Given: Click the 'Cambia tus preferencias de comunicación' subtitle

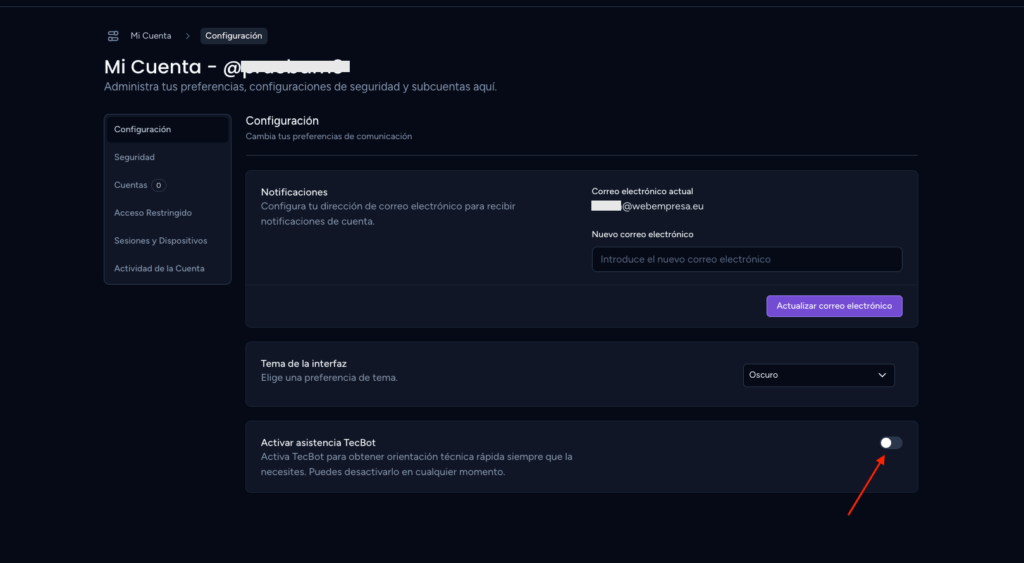Looking at the screenshot, I should tap(328, 137).
